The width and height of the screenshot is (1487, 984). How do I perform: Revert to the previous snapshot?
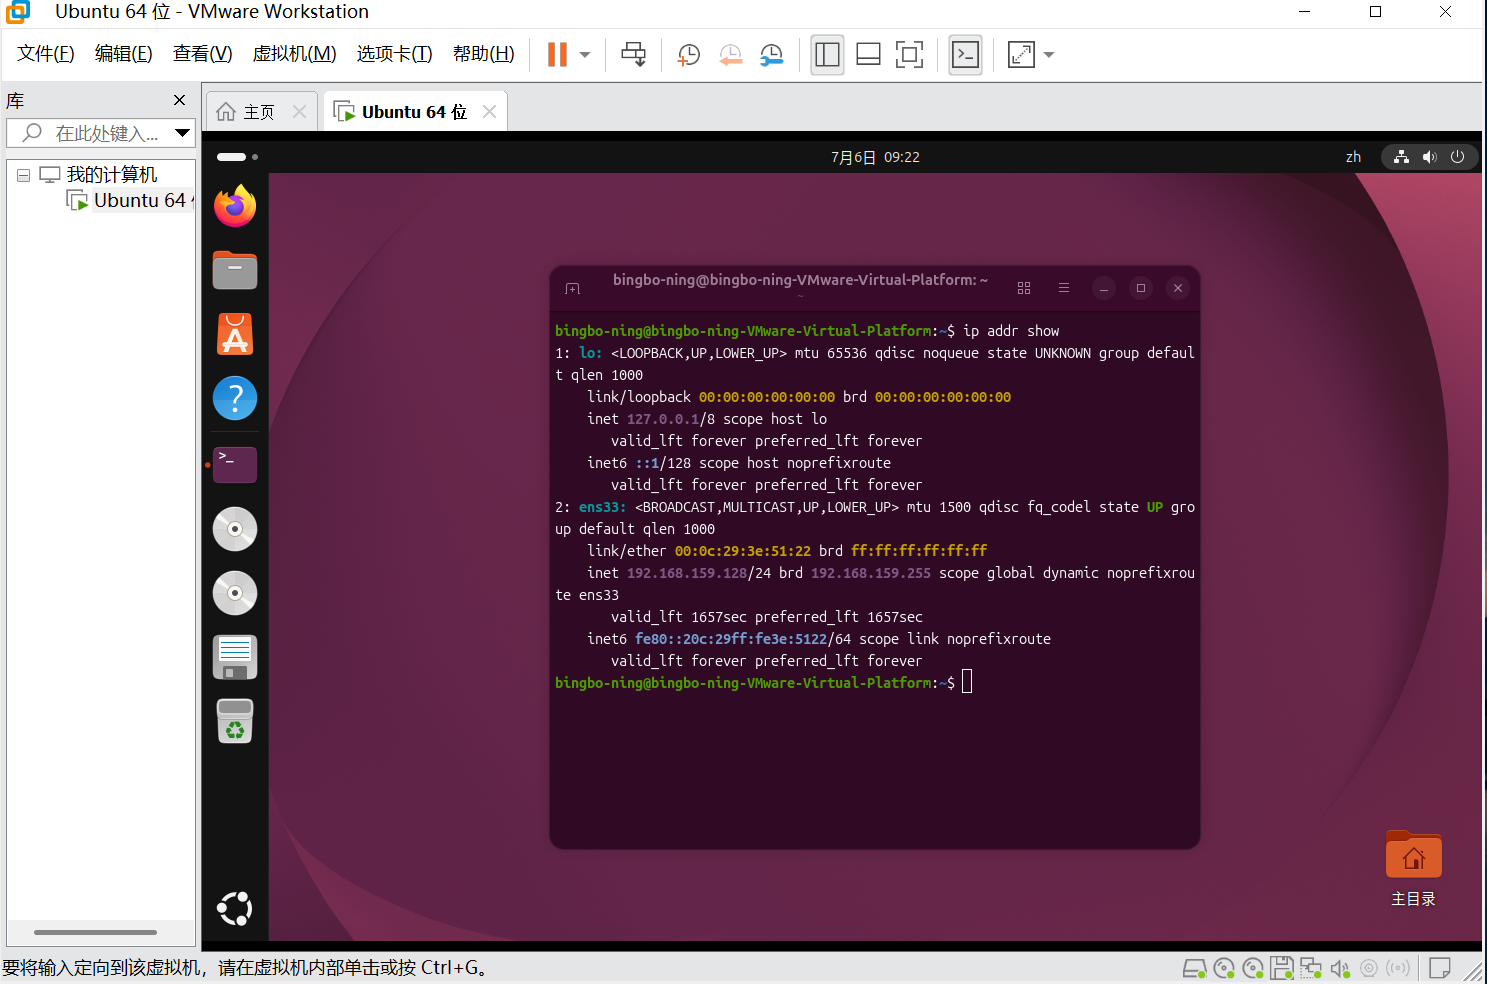(x=731, y=55)
